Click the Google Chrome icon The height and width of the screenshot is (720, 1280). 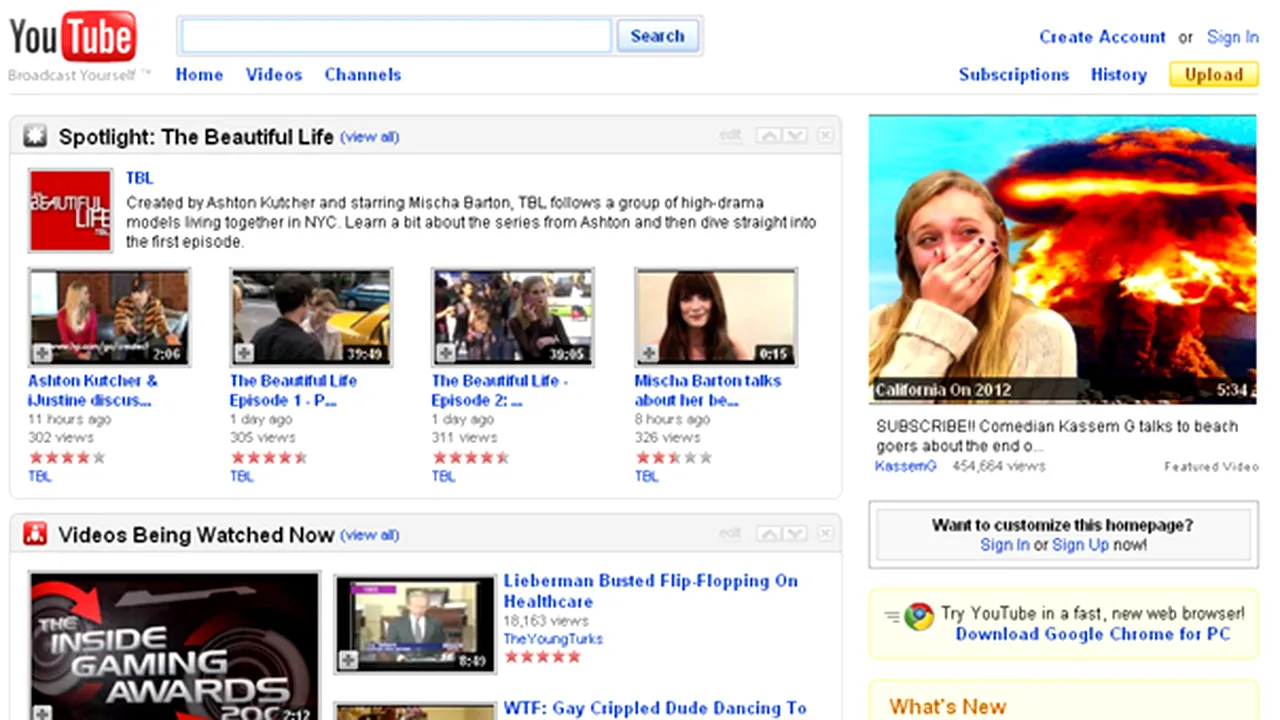(x=918, y=616)
